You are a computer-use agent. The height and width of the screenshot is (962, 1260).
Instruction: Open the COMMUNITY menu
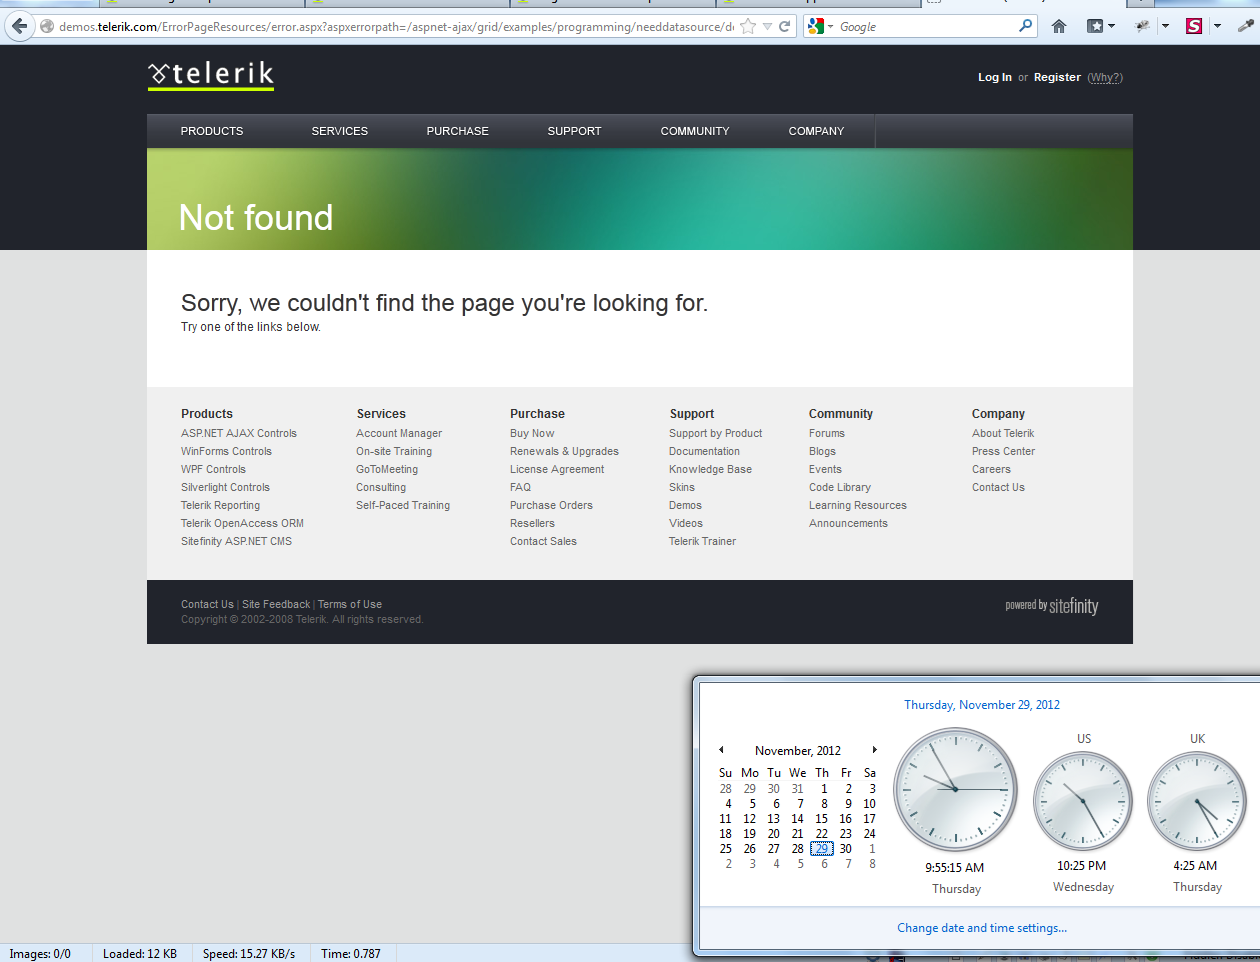click(695, 131)
